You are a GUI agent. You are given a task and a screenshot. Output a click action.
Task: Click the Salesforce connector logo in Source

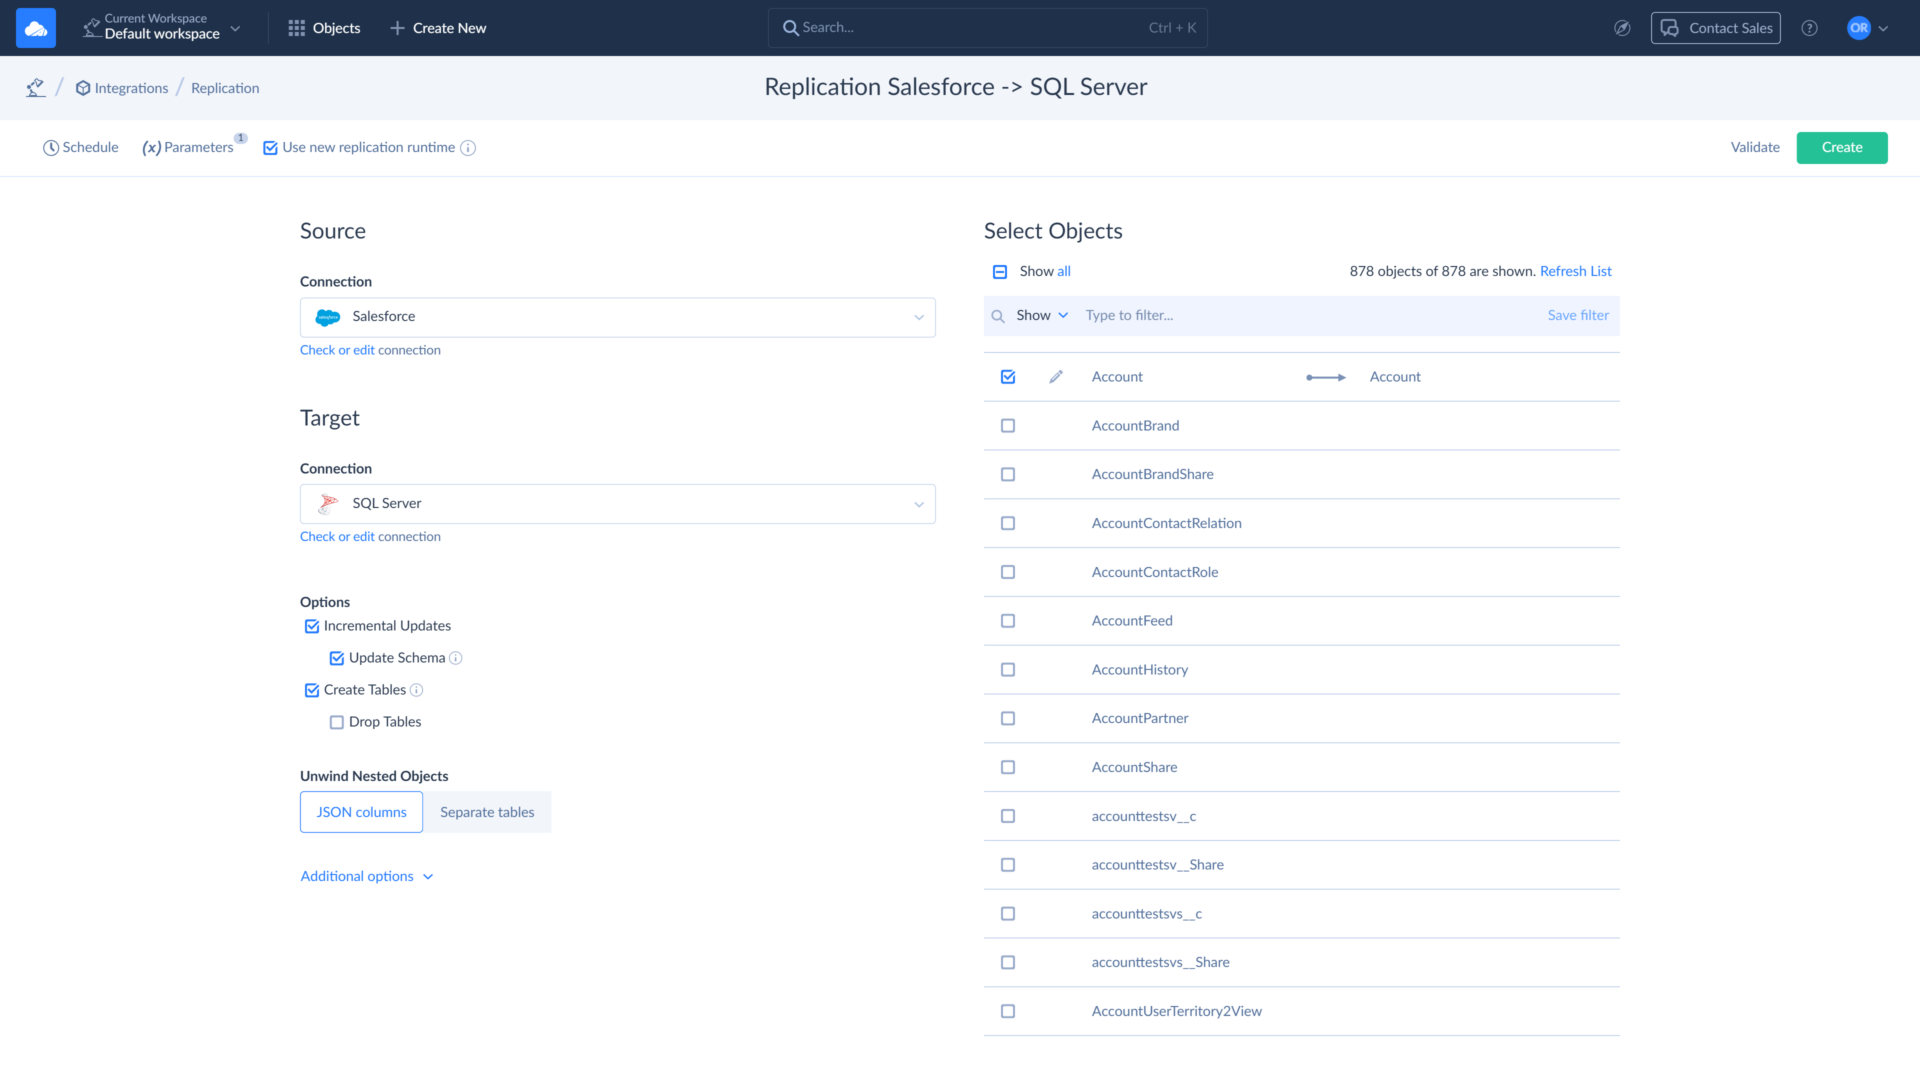(327, 317)
